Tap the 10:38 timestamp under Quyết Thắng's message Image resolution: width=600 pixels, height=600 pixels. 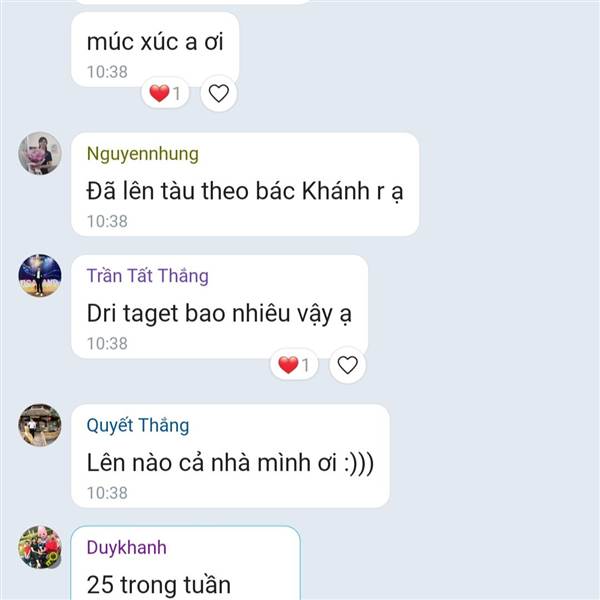click(x=107, y=493)
